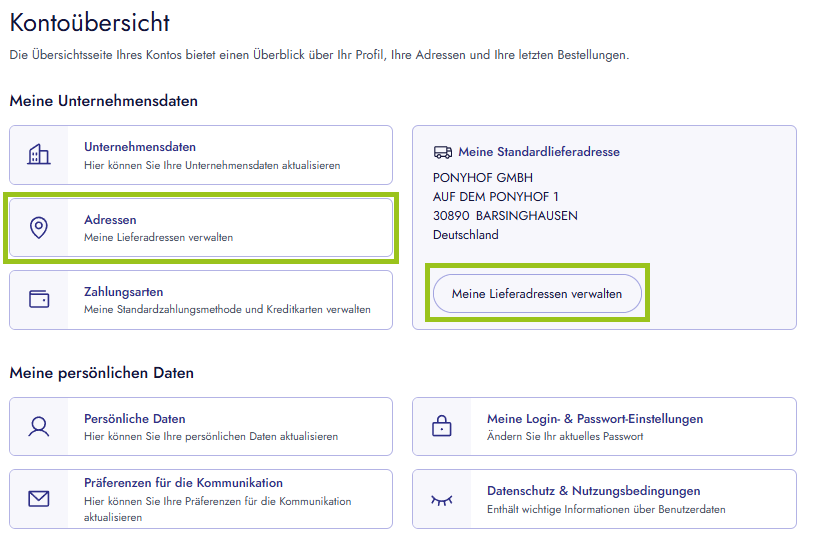The image size is (816, 539).
Task: Open the Zahlungsarten card title
Action: point(124,292)
